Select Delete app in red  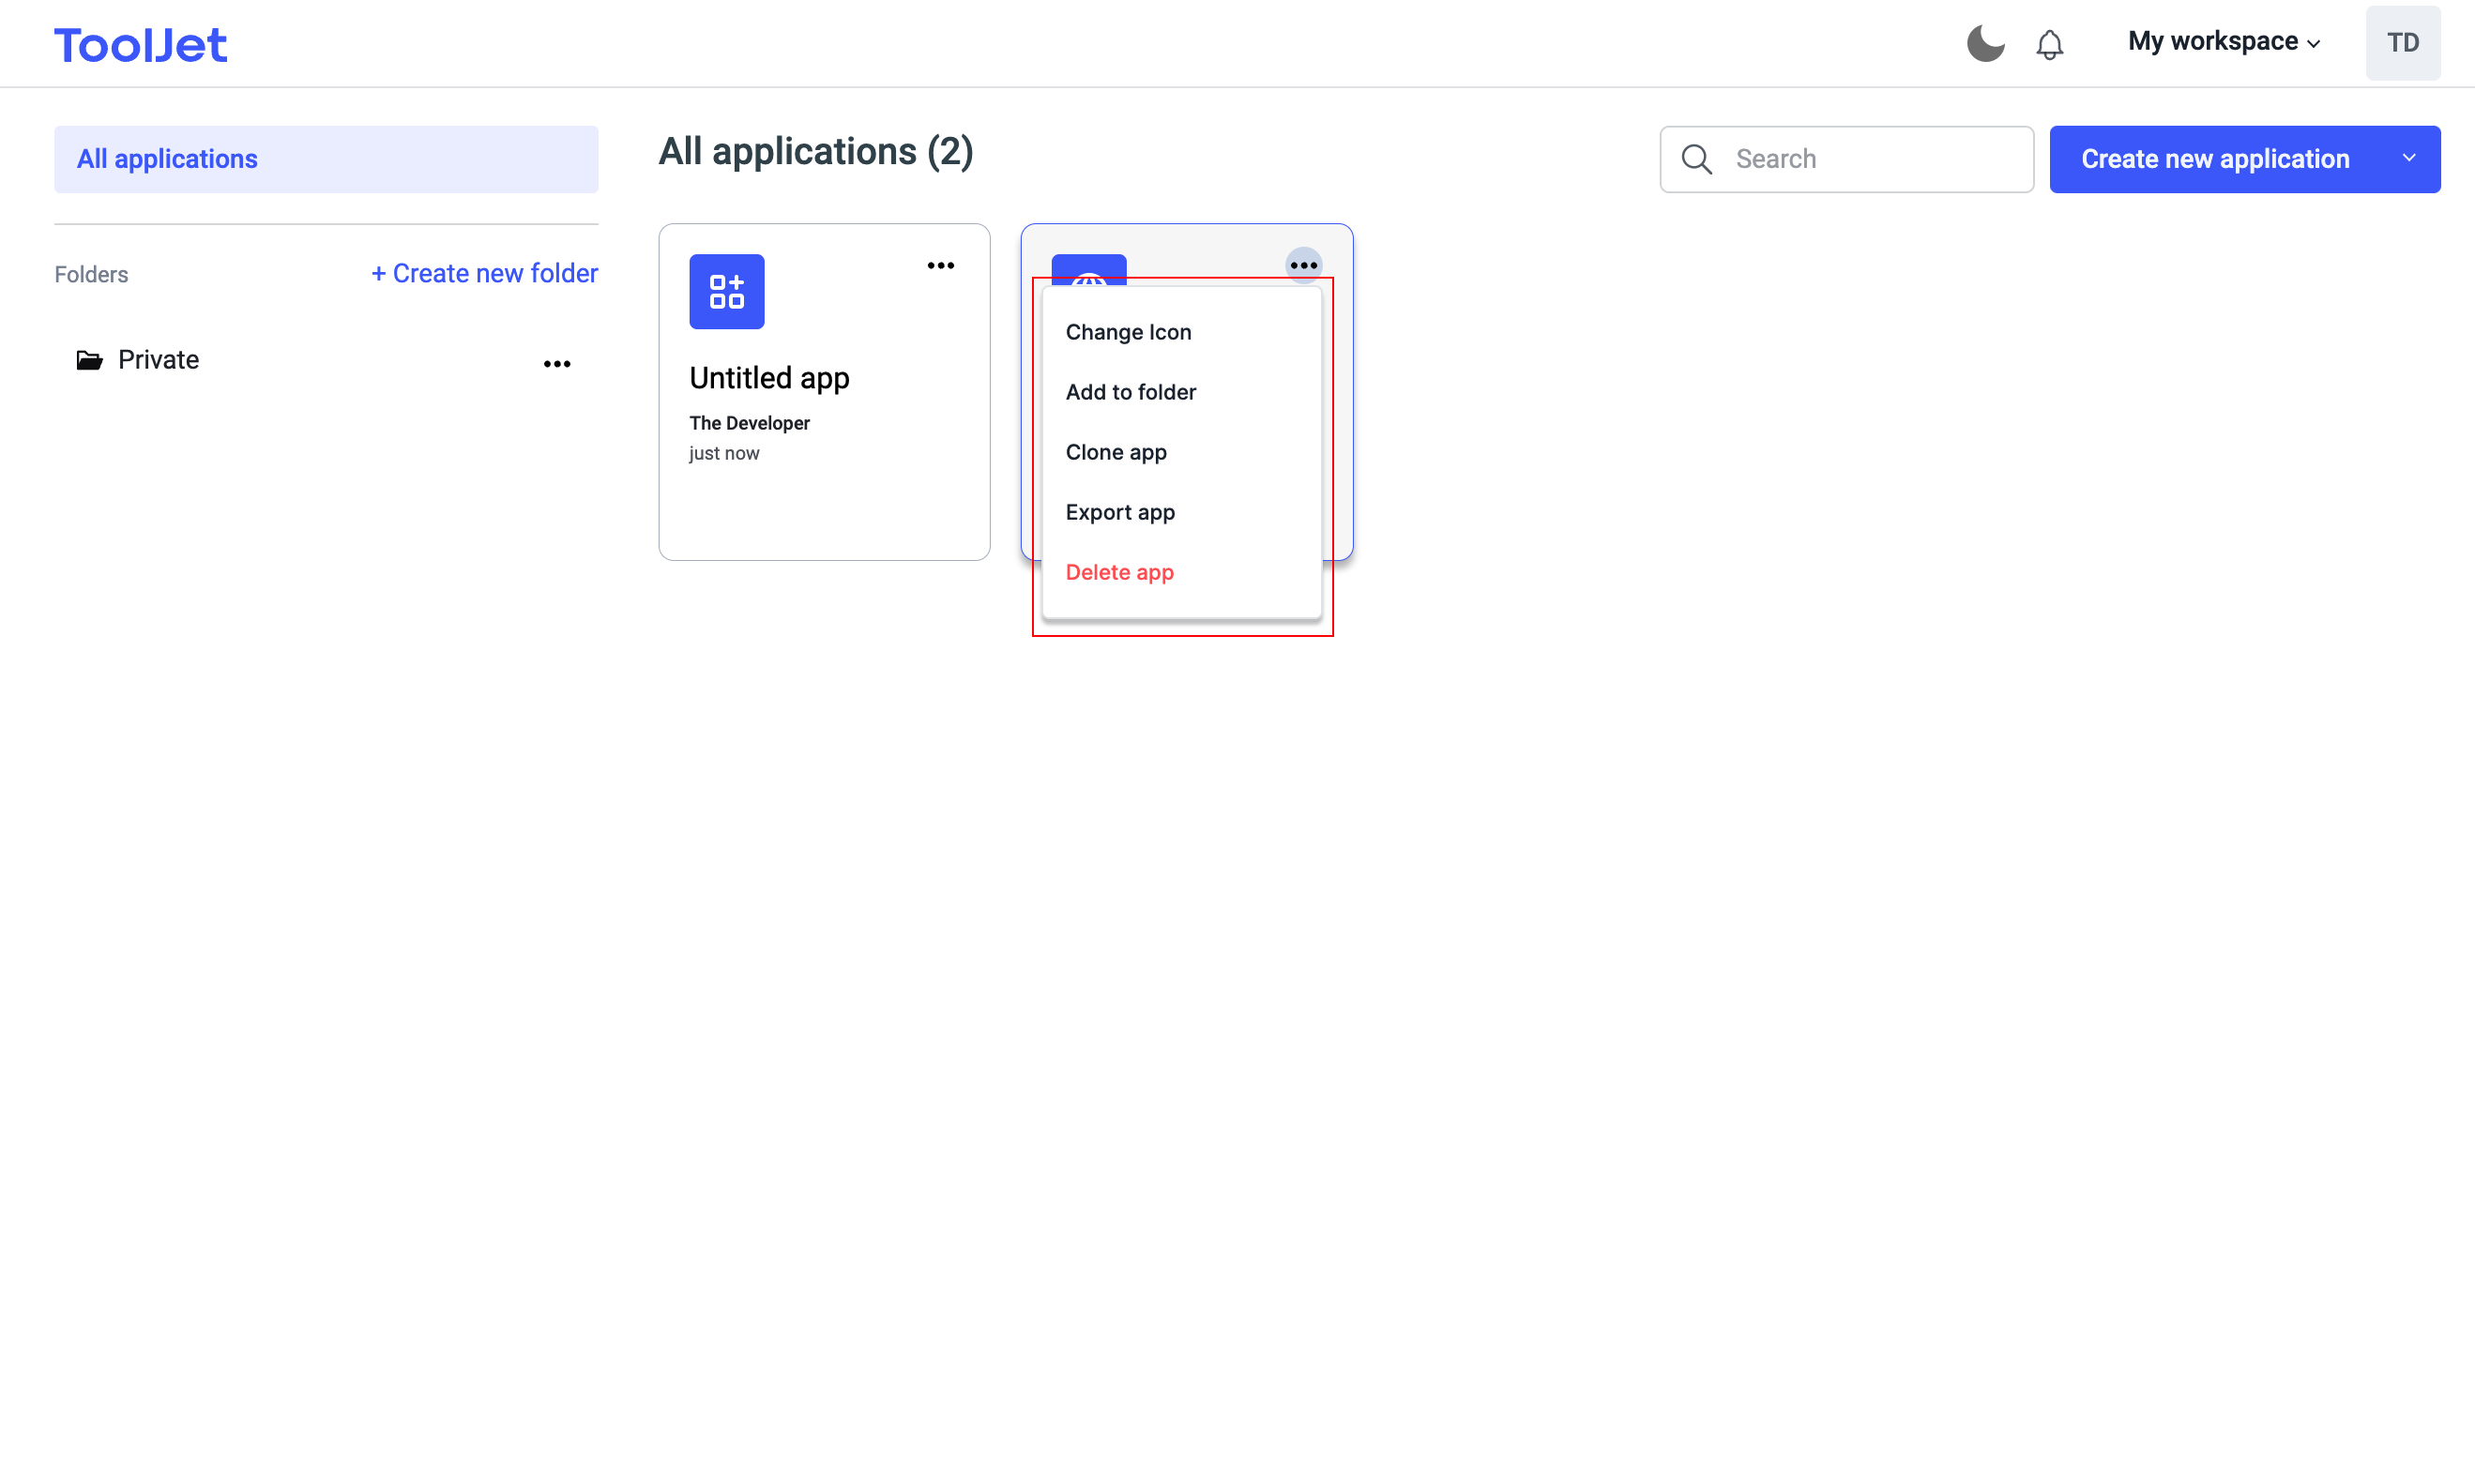pyautogui.click(x=1119, y=572)
